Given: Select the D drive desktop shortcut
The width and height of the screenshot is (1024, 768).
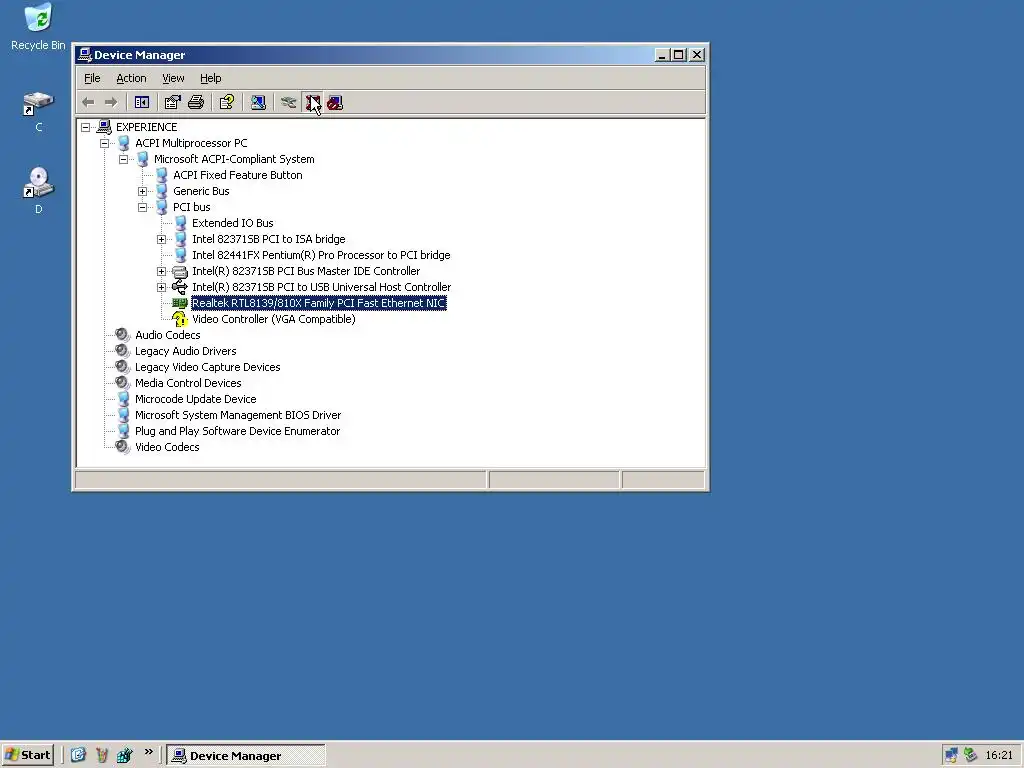Looking at the screenshot, I should click(39, 191).
